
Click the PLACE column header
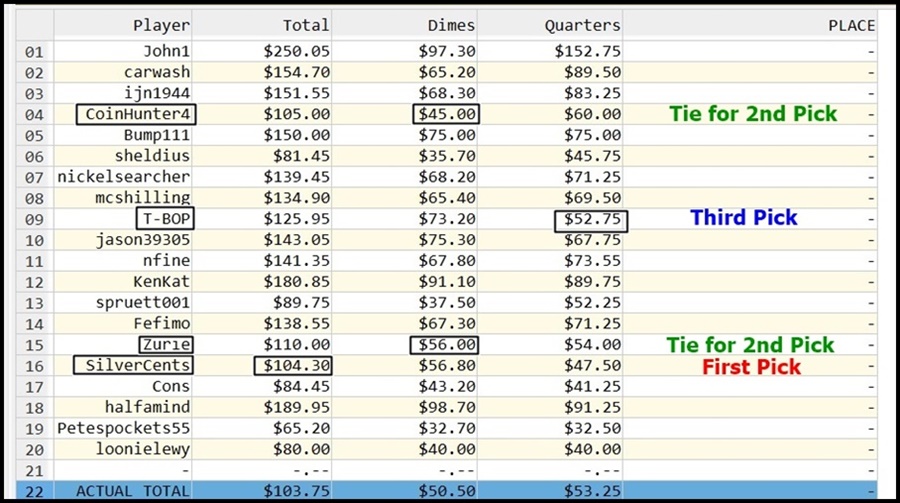tap(750, 25)
